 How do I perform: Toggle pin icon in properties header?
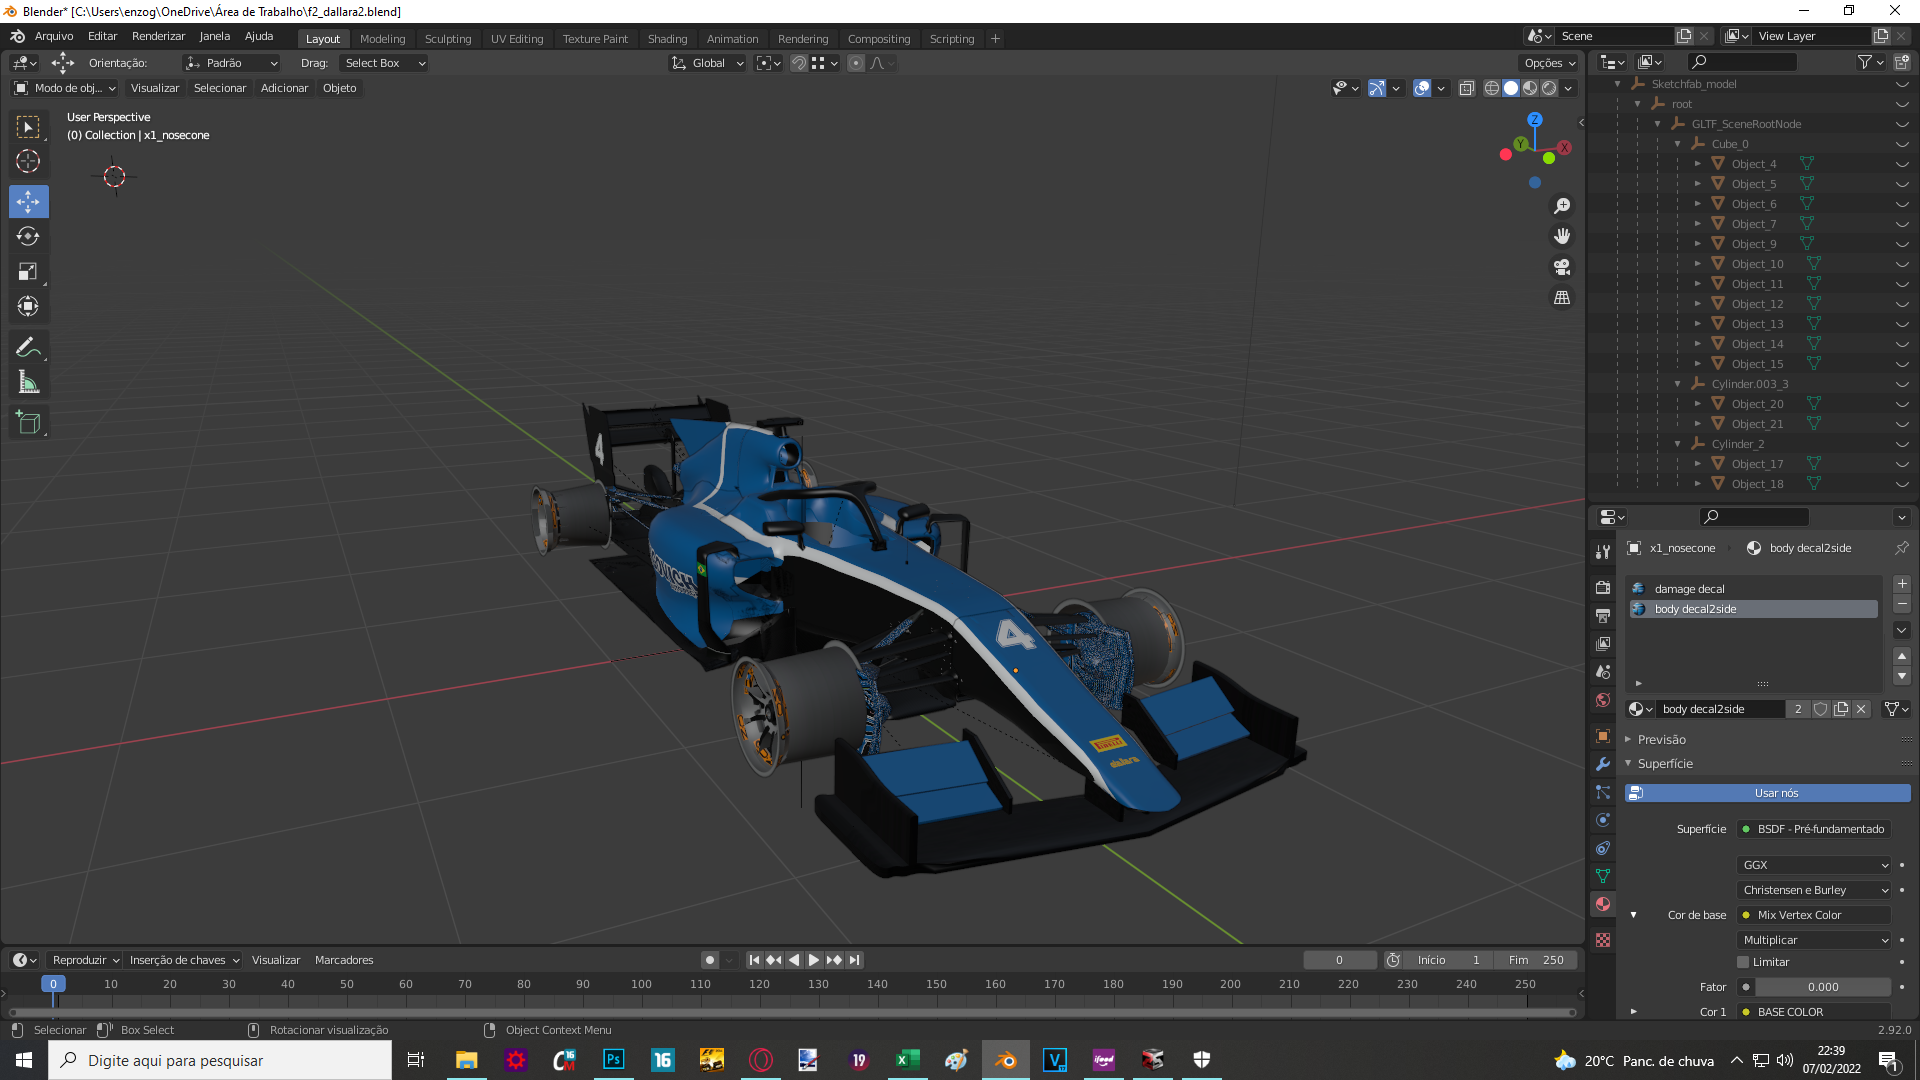1901,548
